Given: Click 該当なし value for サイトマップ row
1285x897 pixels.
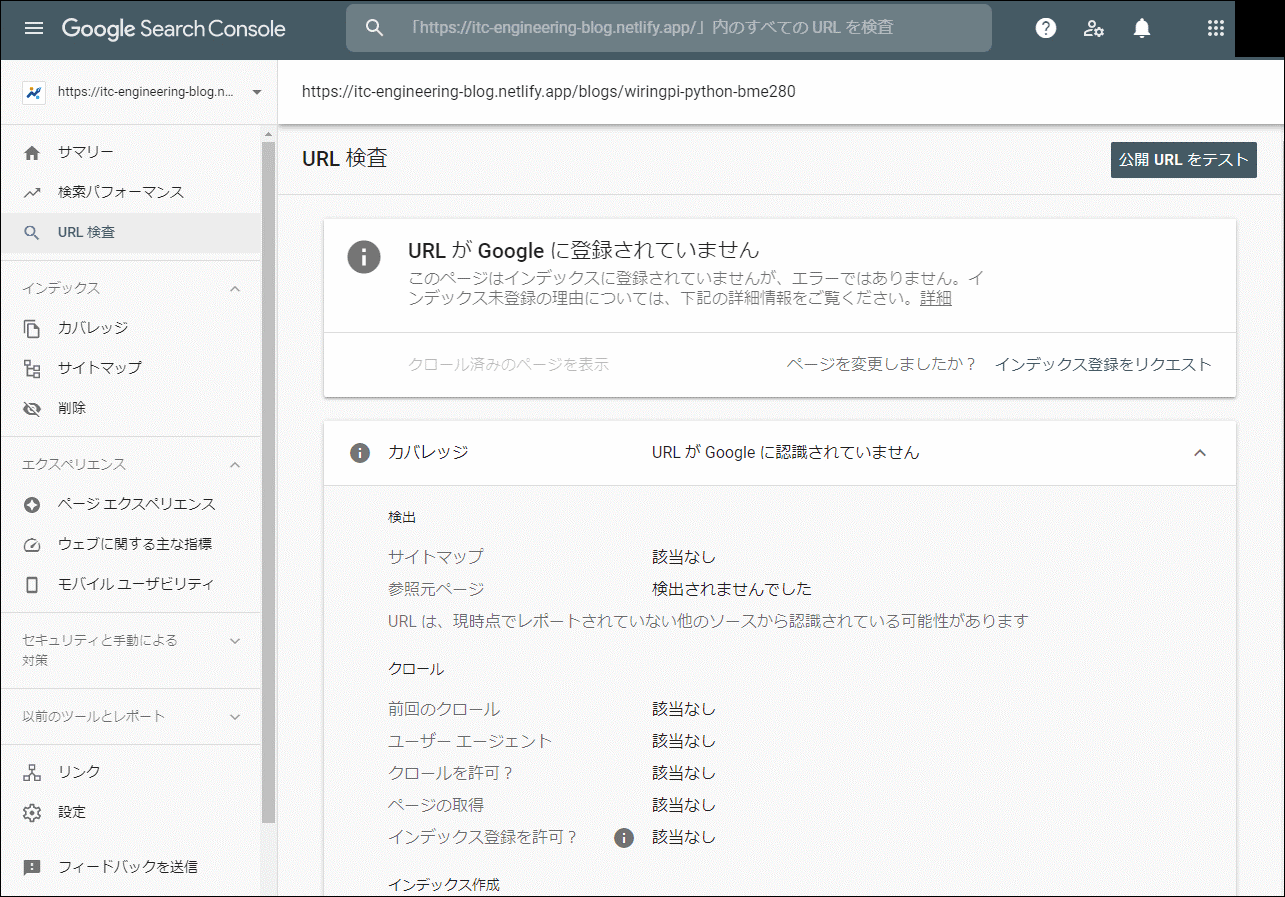Looking at the screenshot, I should point(684,557).
